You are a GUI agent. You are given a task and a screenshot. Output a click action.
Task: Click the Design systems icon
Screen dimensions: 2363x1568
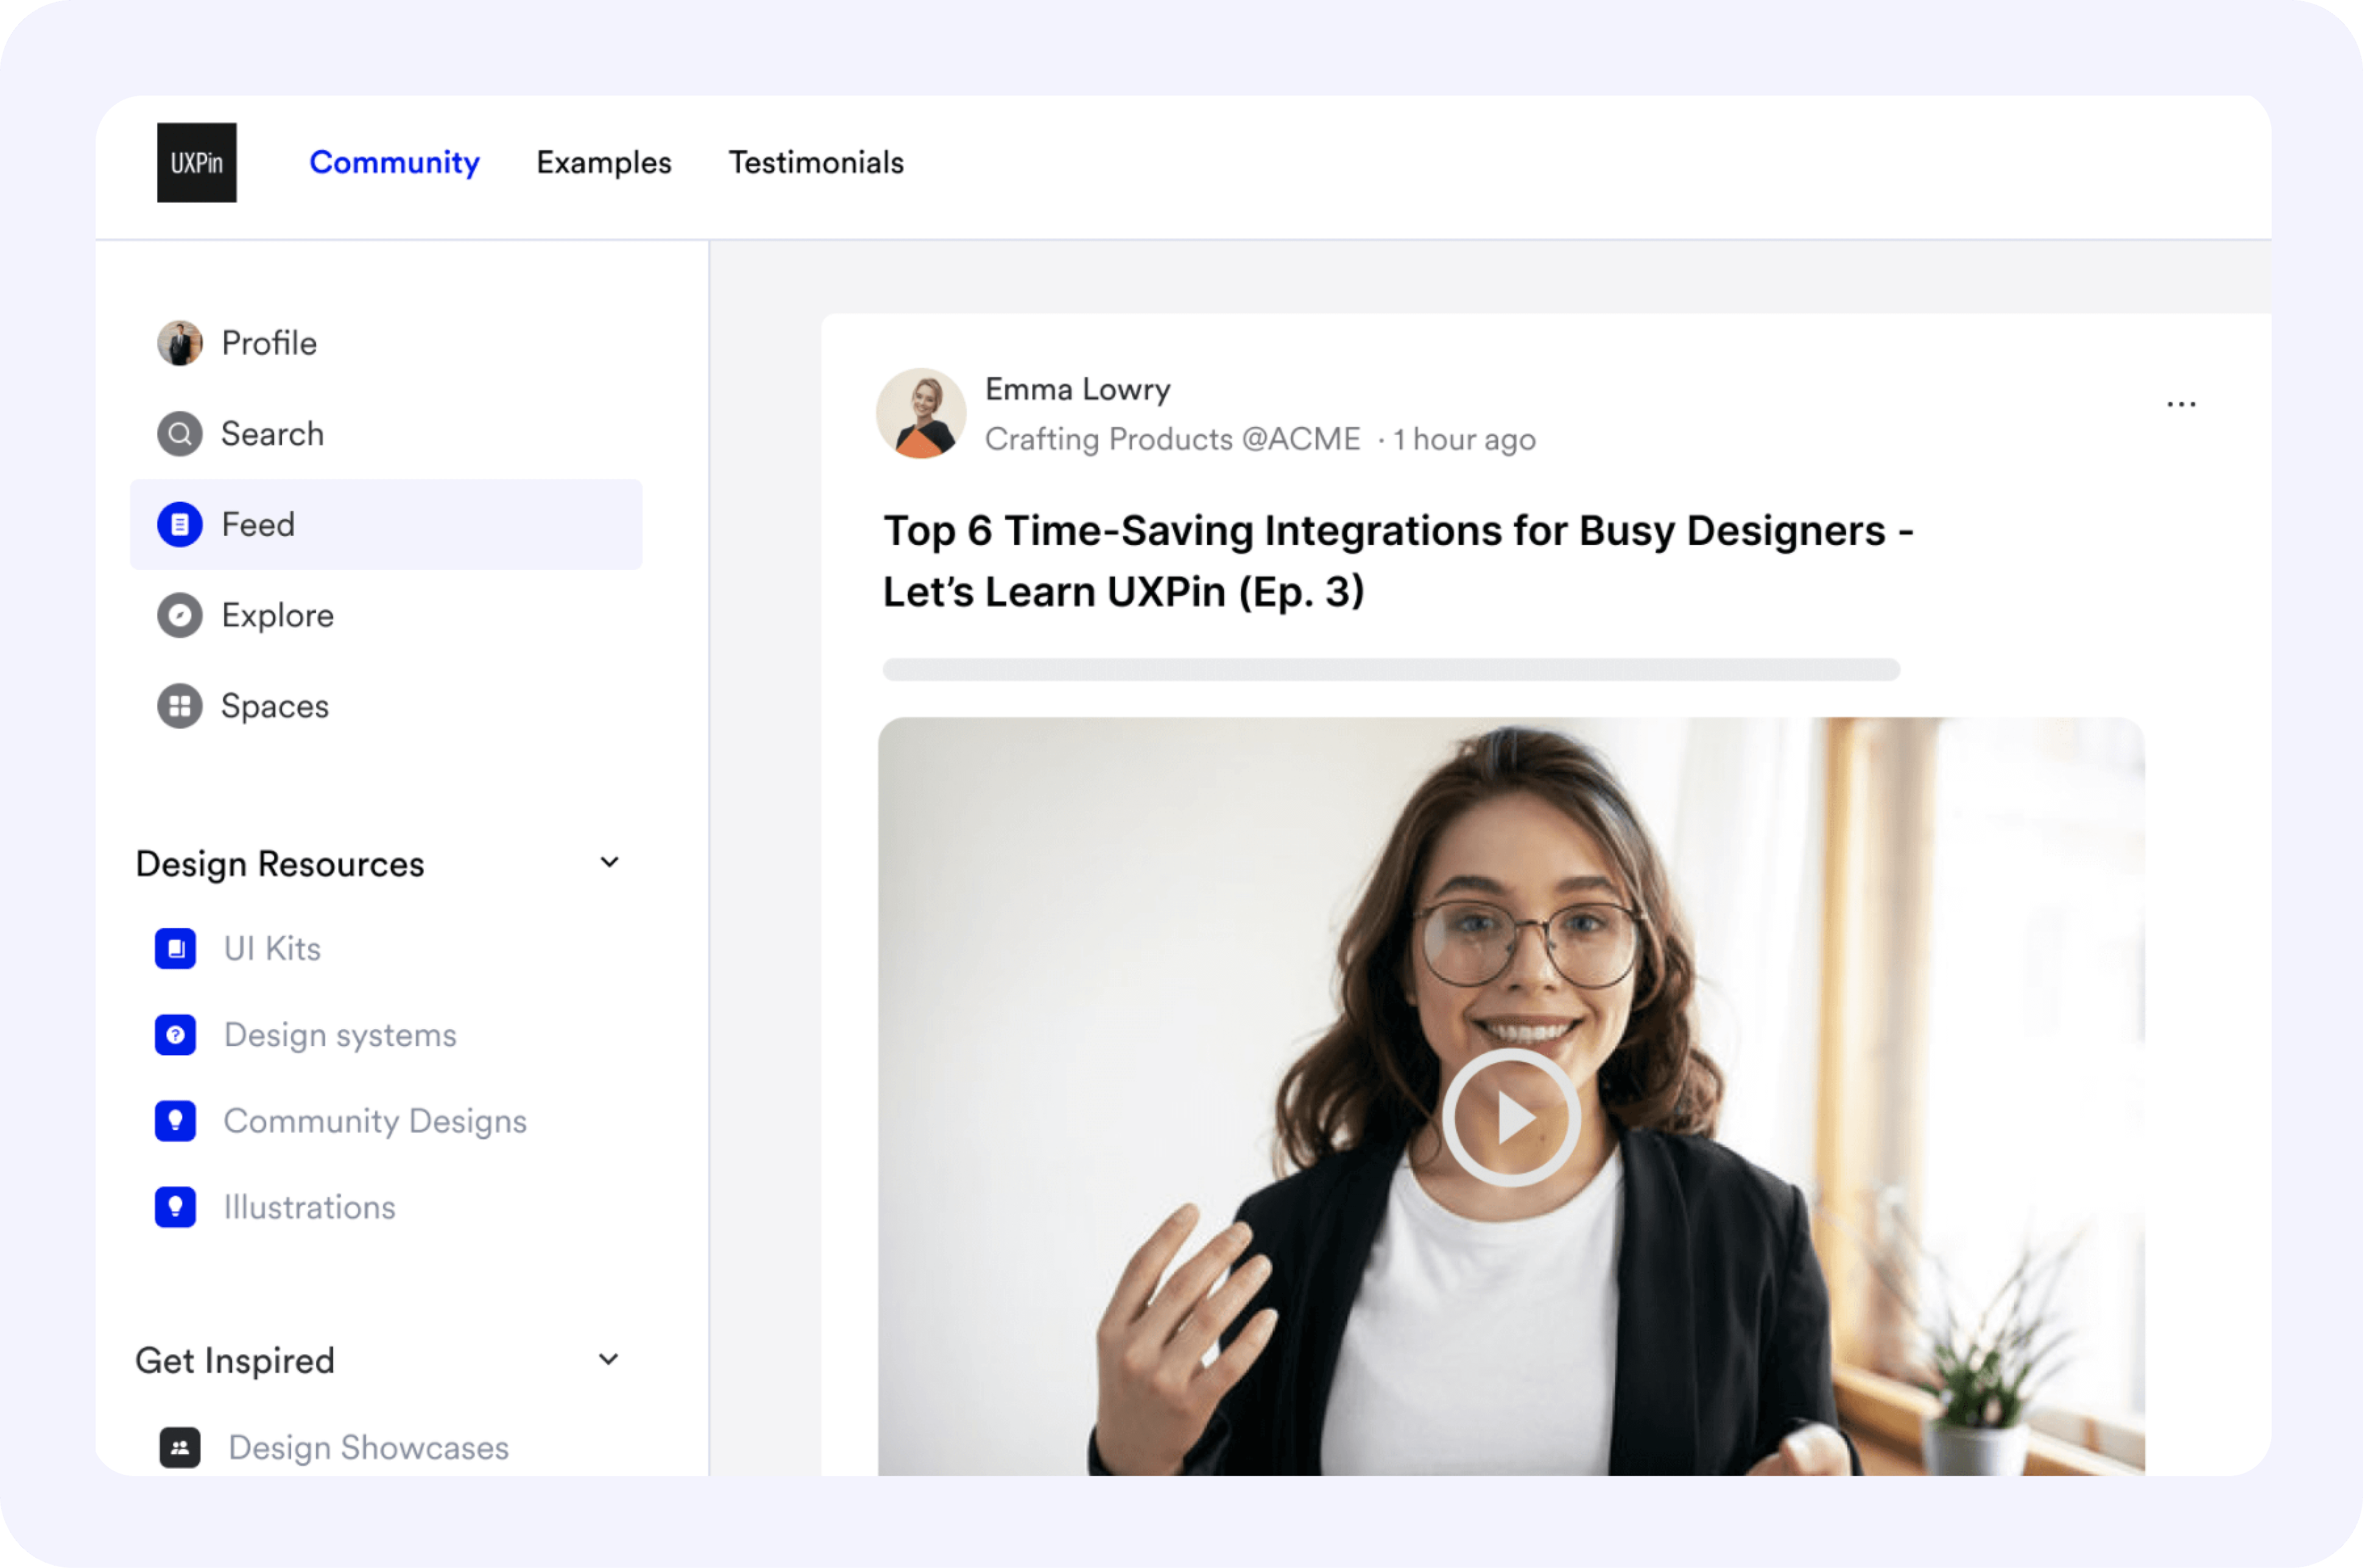click(176, 1035)
